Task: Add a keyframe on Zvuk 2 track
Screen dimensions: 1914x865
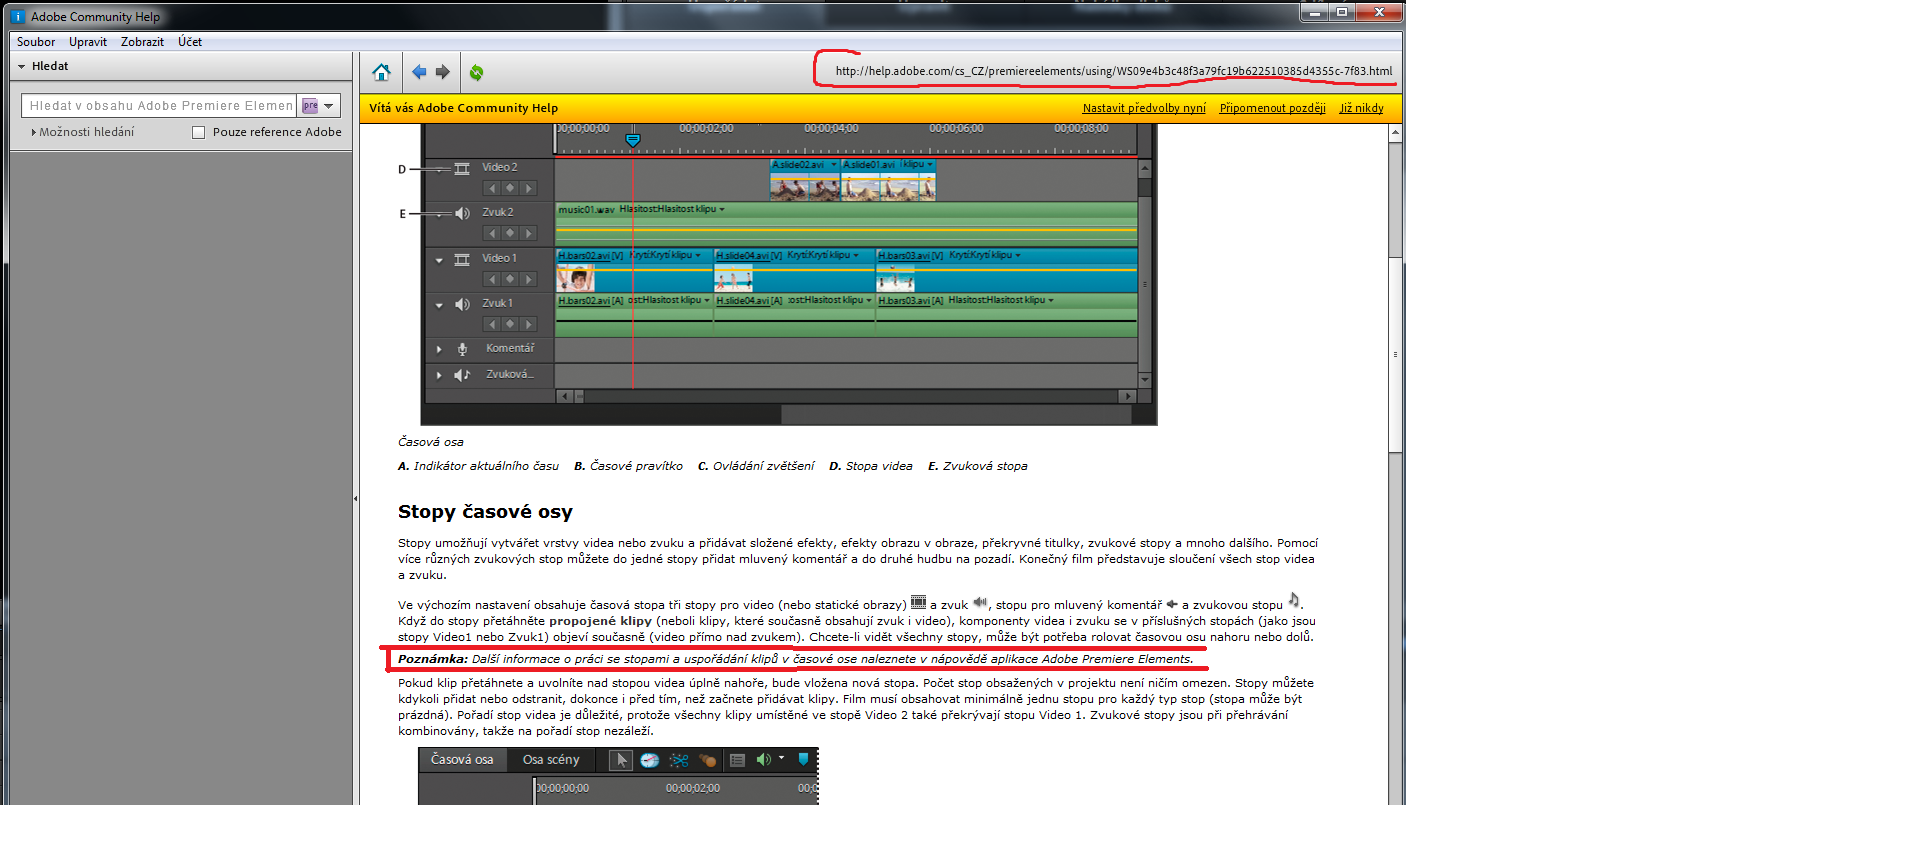Action: (x=510, y=233)
